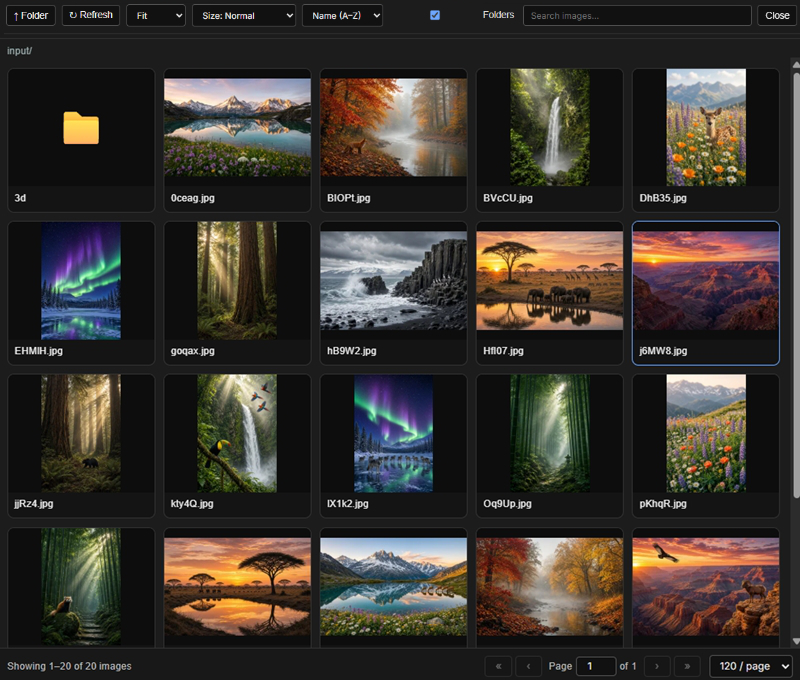Screen dimensions: 800x680
Task: Click the vertical scrollbar thumb
Action: (796, 286)
